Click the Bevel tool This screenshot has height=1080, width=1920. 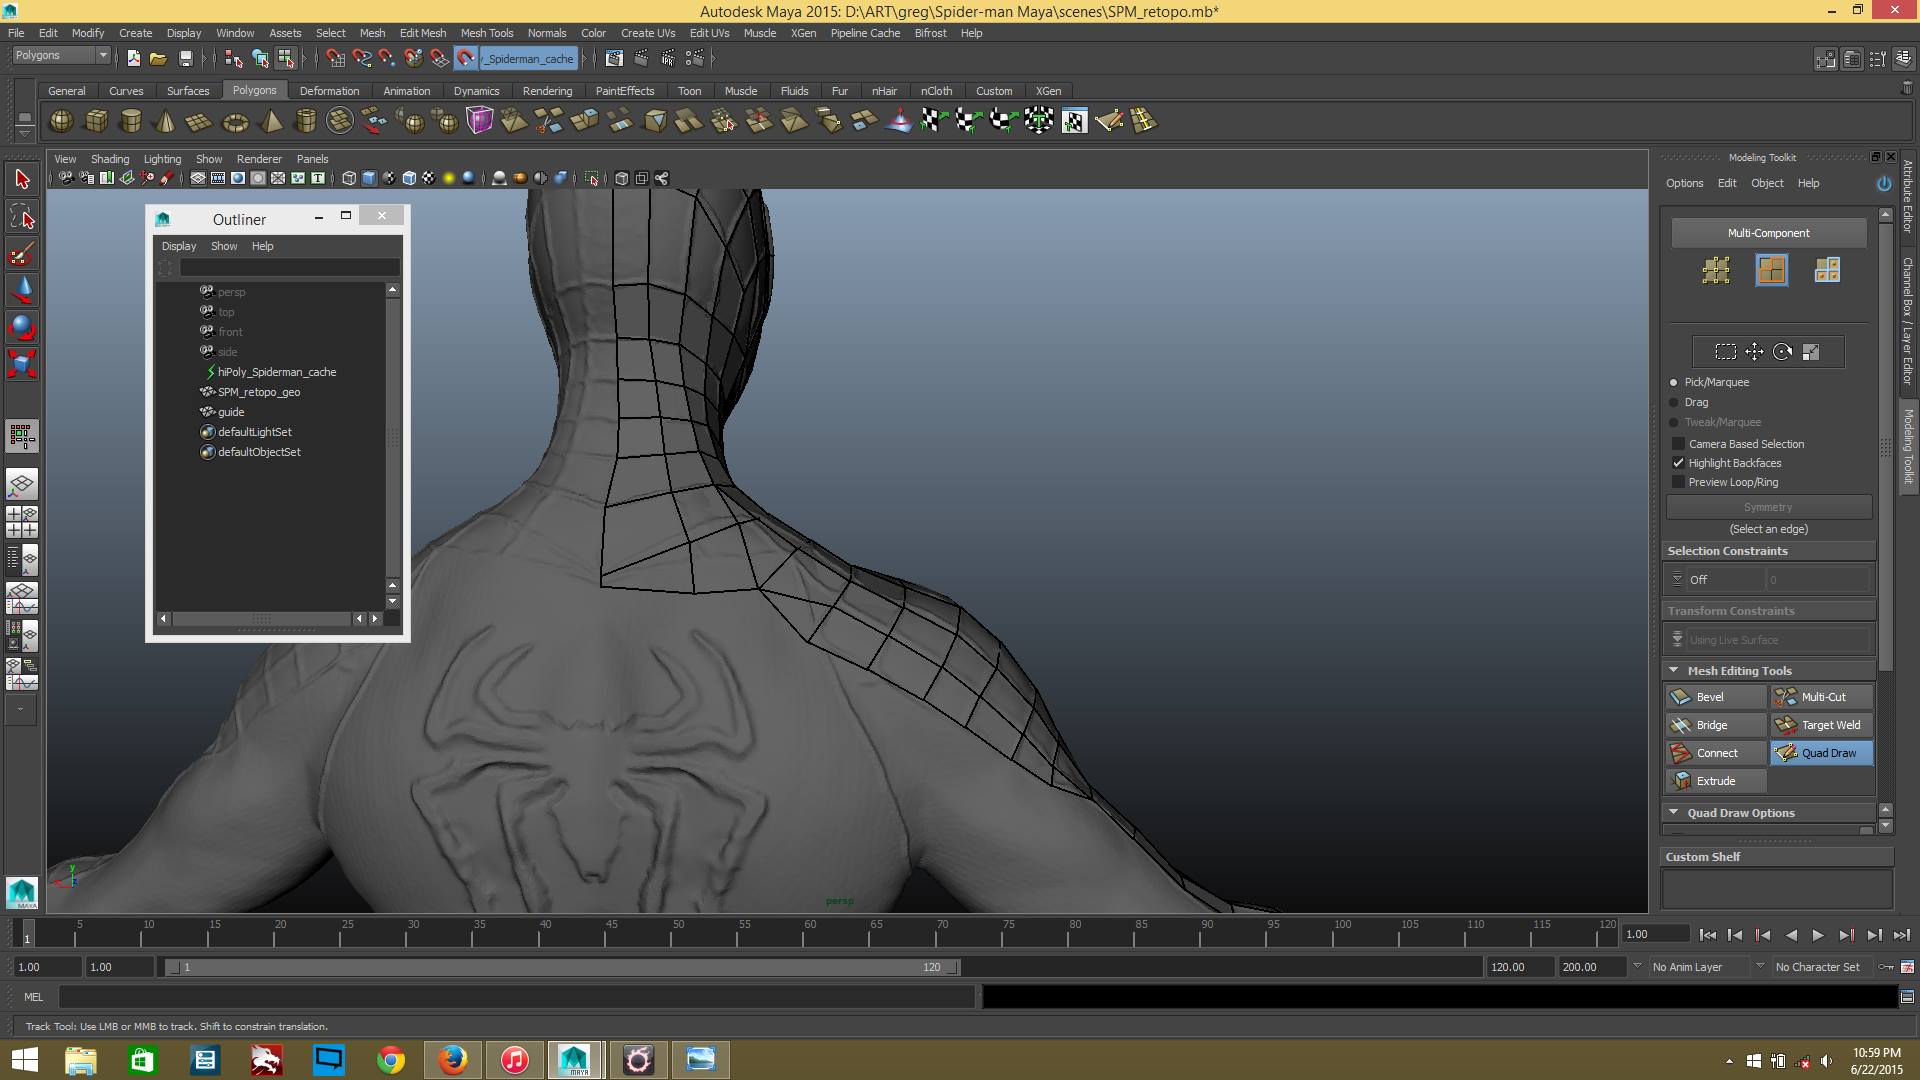(1716, 697)
